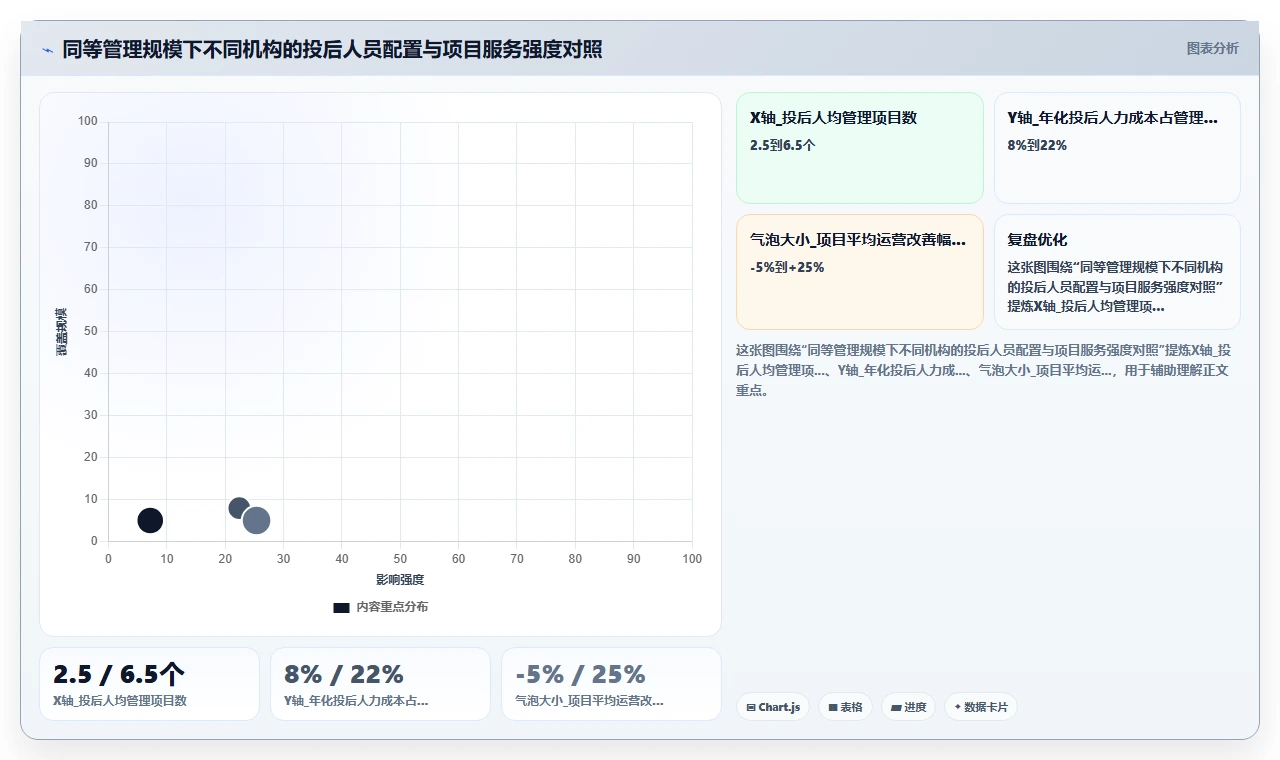The height and width of the screenshot is (760, 1280).
Task: Click the -5% / 25% stat card
Action: pyautogui.click(x=611, y=684)
